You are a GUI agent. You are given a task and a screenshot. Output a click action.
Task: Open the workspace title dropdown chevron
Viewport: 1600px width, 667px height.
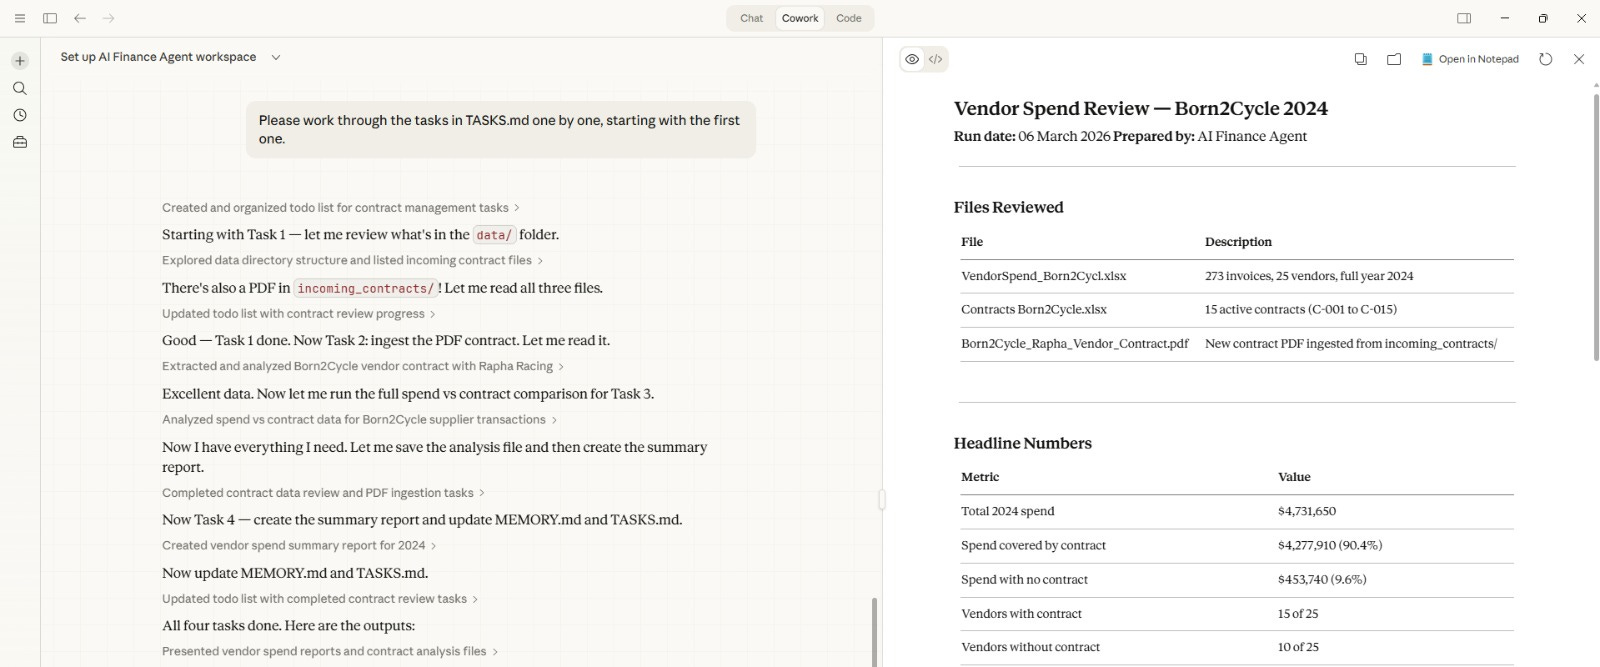(x=276, y=57)
